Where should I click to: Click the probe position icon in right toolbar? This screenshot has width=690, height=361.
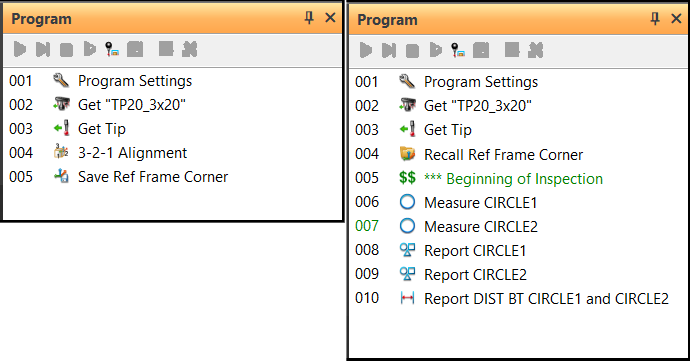click(458, 50)
